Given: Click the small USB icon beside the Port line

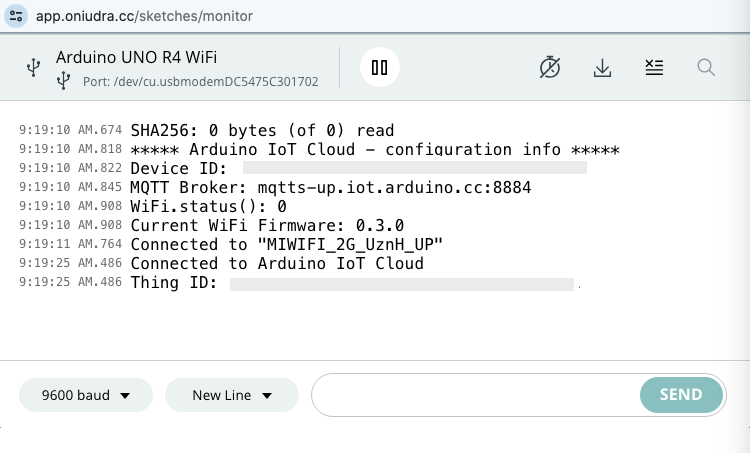Looking at the screenshot, I should point(64,81).
